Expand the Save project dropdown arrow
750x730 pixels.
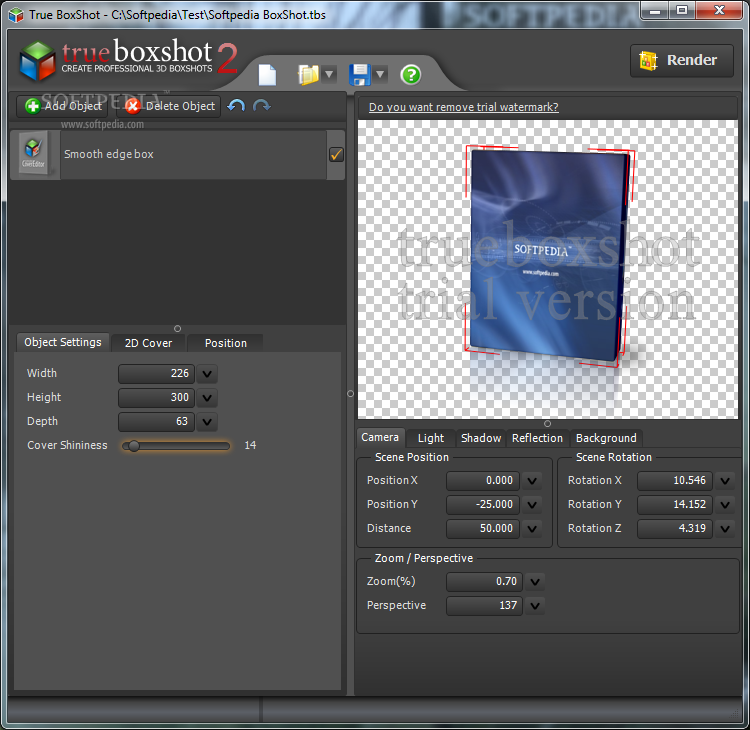coord(380,74)
